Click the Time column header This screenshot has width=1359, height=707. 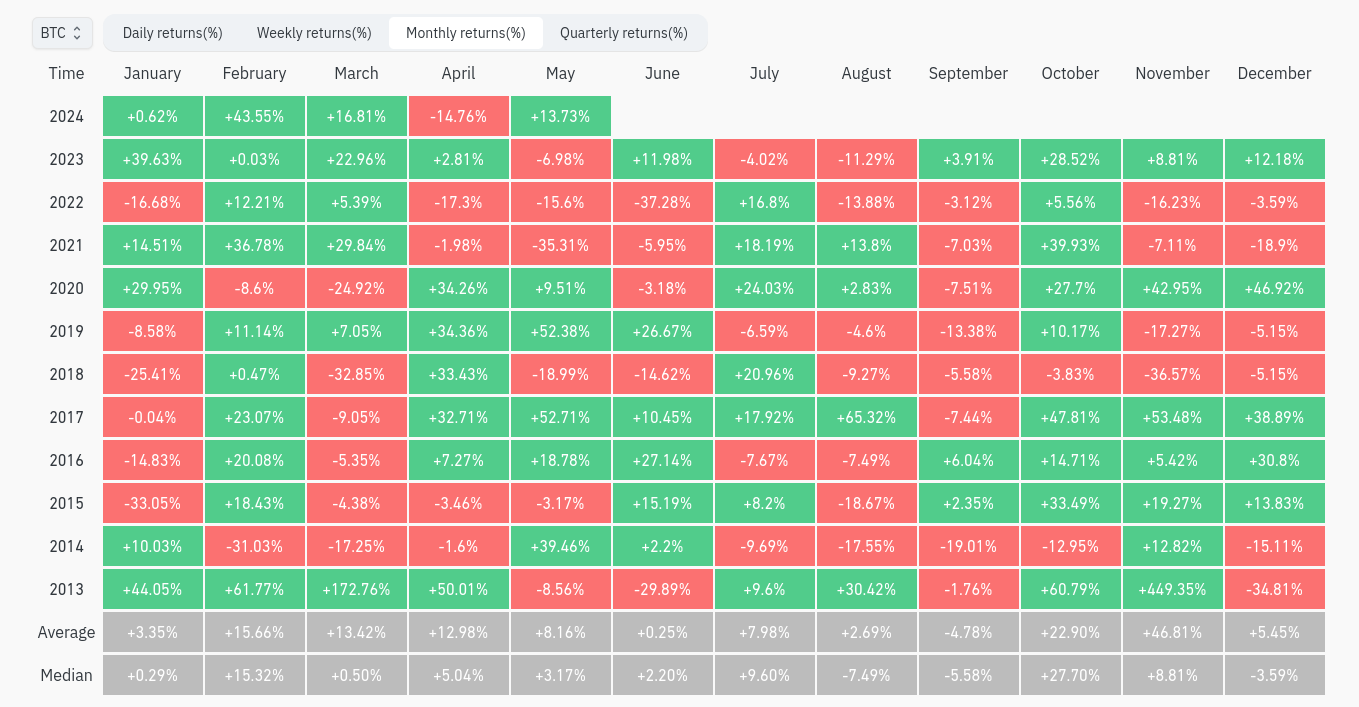tap(67, 73)
